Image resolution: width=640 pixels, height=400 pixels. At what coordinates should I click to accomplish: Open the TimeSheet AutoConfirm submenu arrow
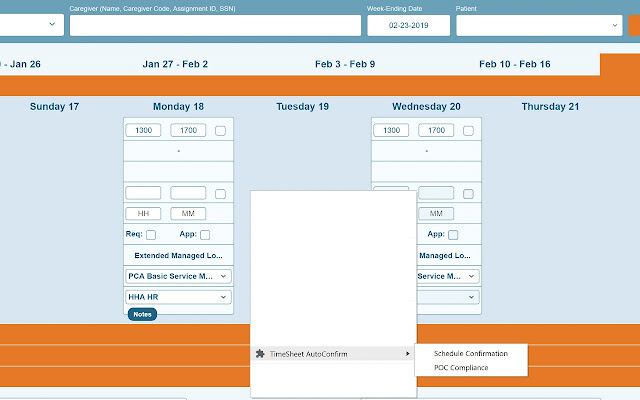(x=407, y=354)
